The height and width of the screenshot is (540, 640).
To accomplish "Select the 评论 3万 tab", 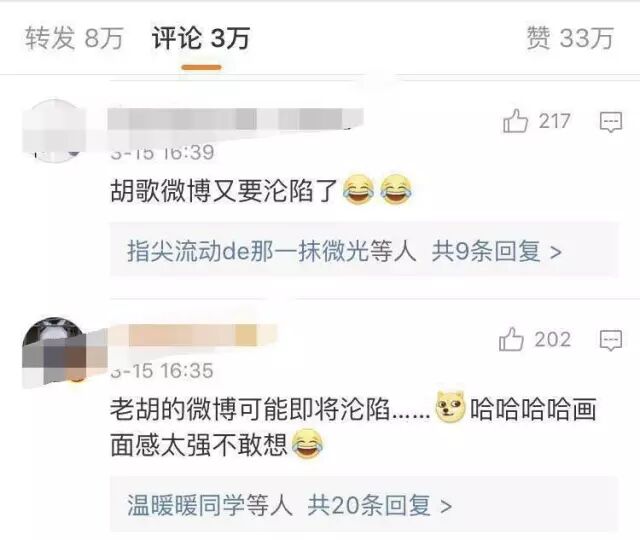I will click(x=201, y=38).
